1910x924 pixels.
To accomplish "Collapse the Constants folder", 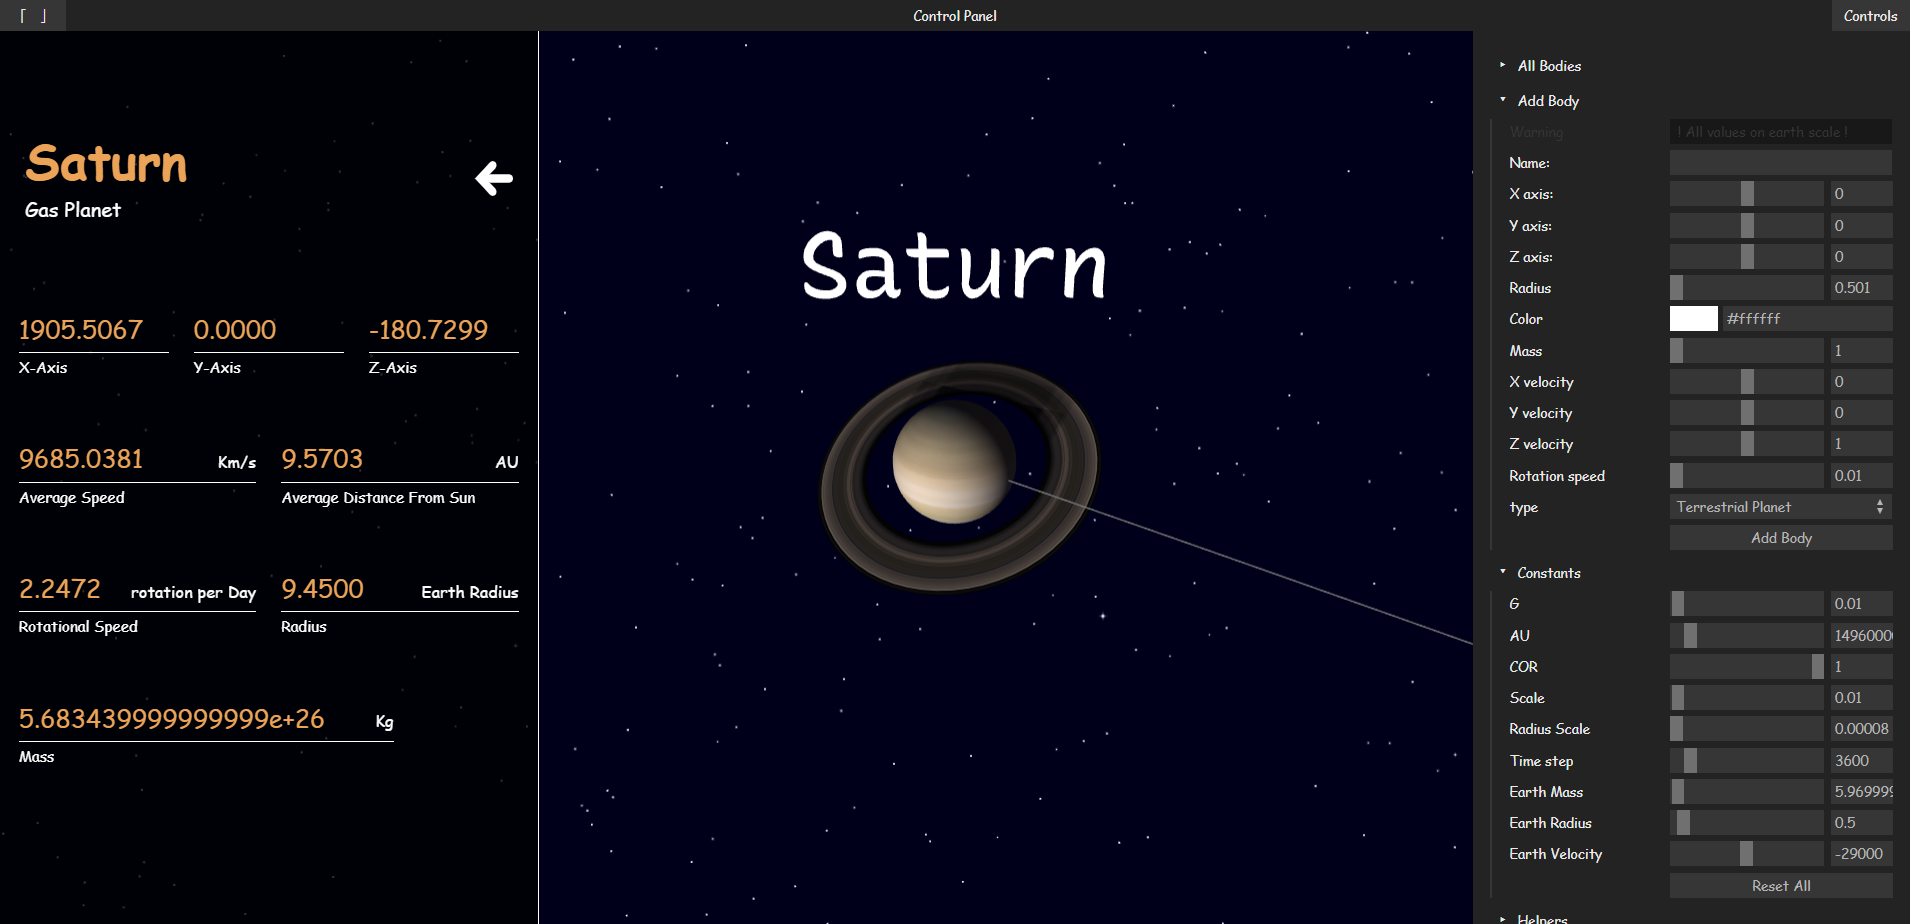I will click(x=1548, y=573).
